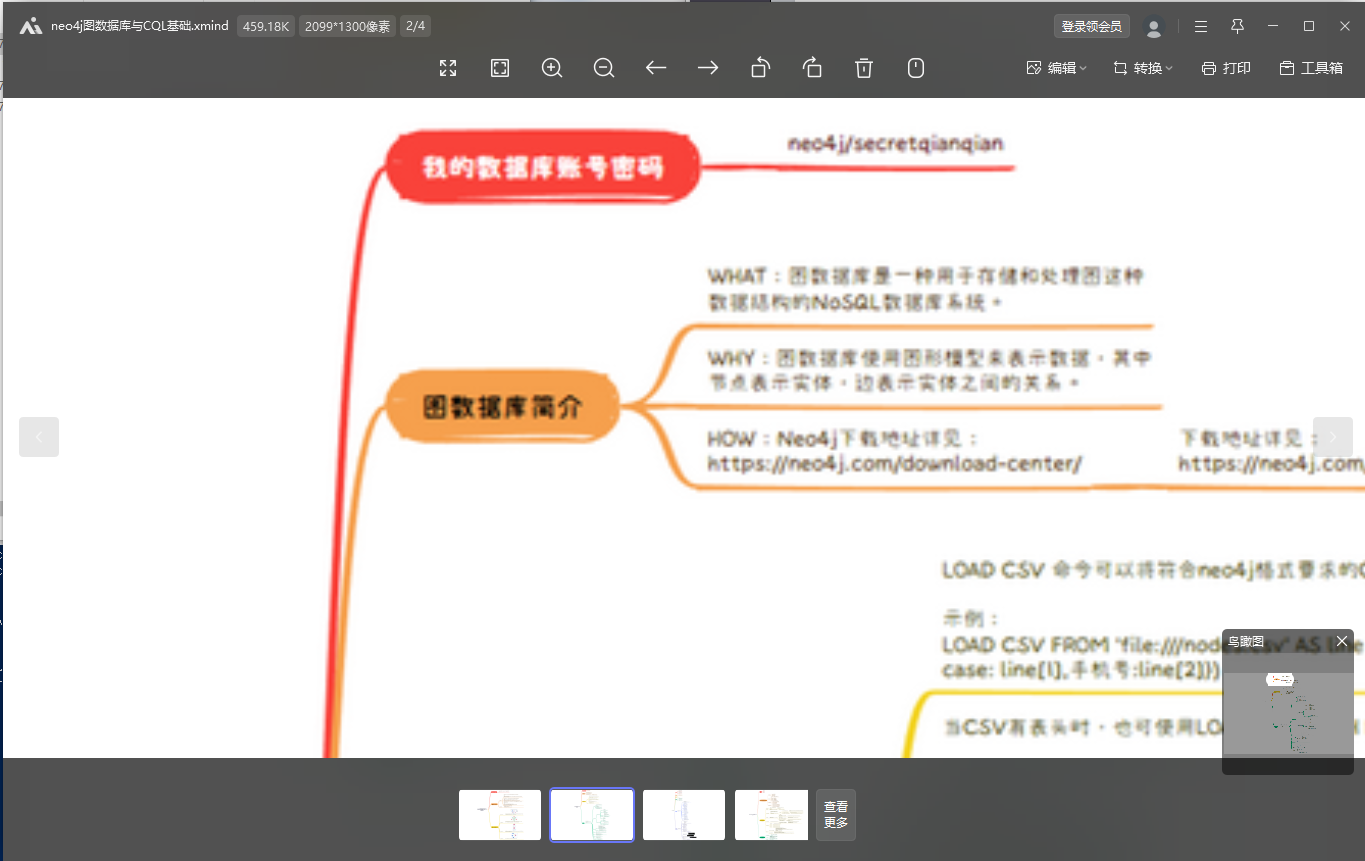Go to next image arrow in toolbar
1365x861 pixels.
pos(708,68)
